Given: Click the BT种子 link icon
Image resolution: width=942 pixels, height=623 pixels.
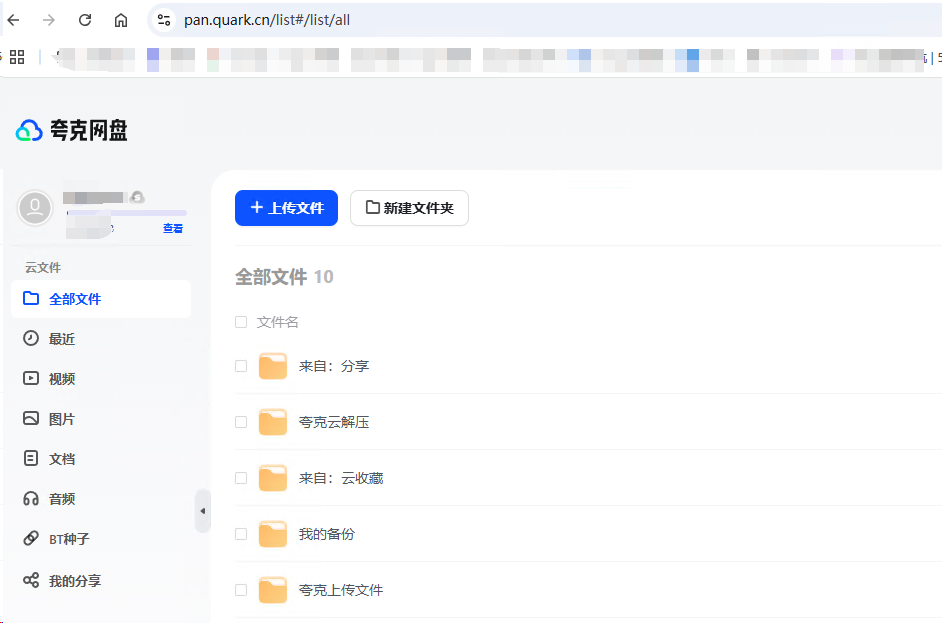Looking at the screenshot, I should tap(31, 539).
